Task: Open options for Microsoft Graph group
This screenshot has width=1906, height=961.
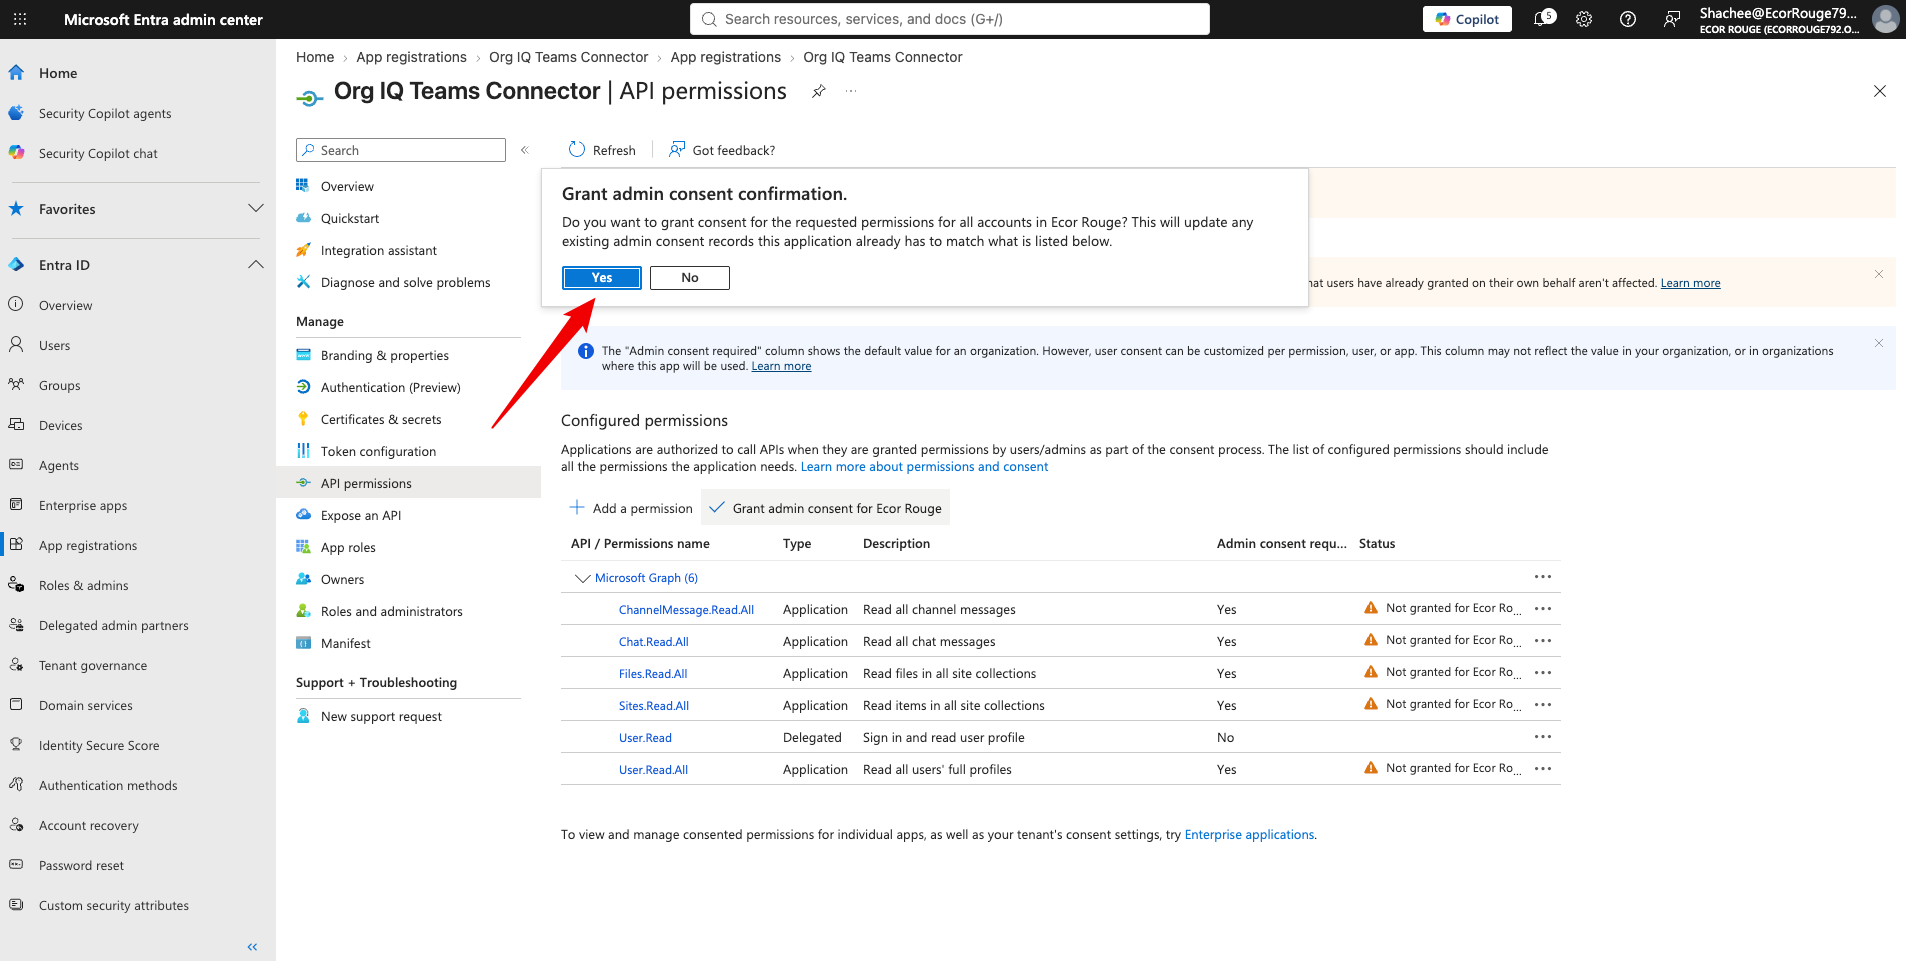Action: [x=1543, y=577]
